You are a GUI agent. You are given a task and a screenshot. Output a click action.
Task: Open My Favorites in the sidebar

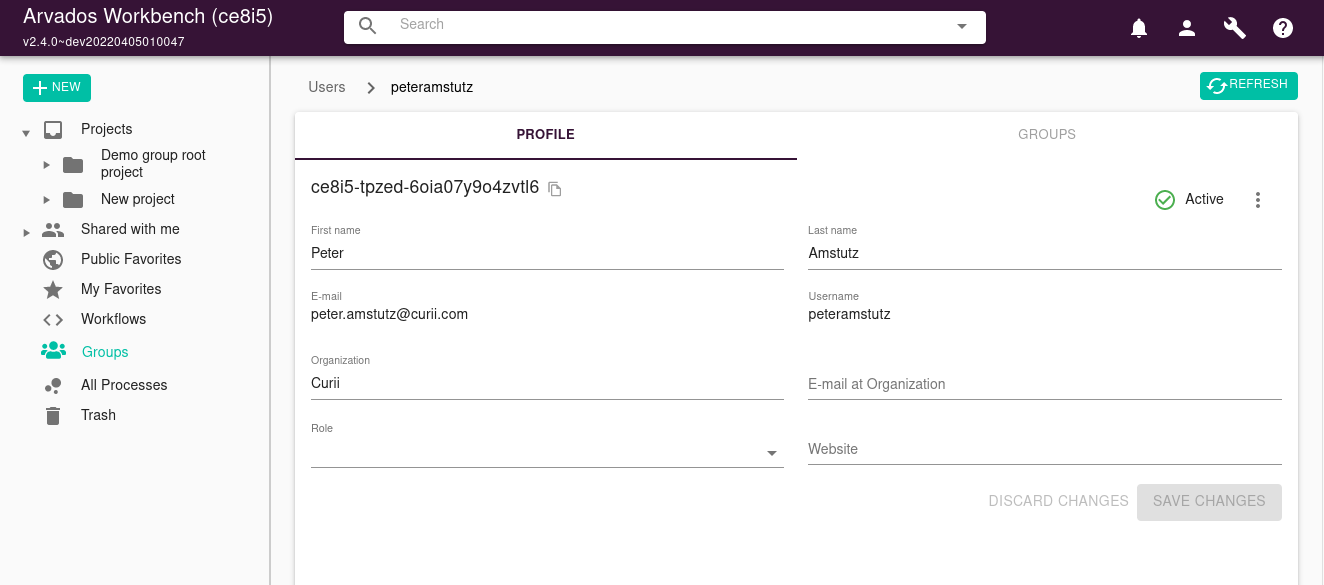point(121,289)
